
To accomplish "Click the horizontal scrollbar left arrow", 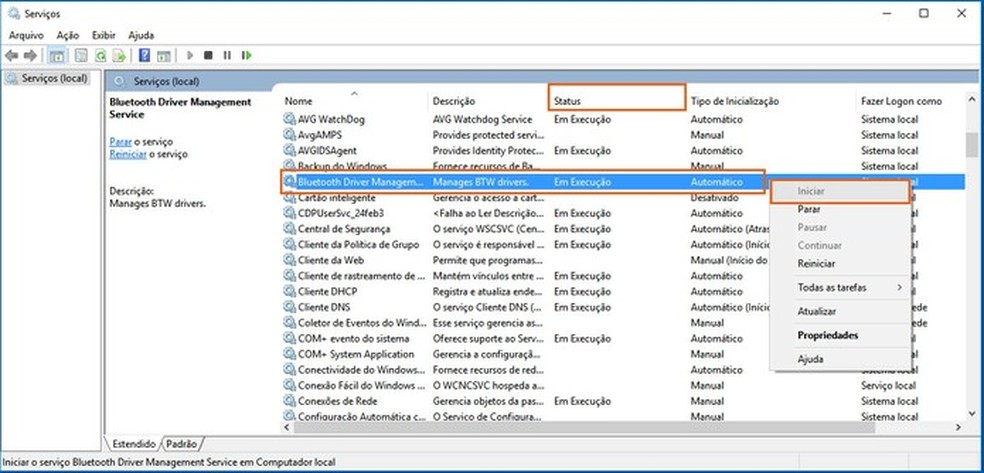I will (x=287, y=427).
